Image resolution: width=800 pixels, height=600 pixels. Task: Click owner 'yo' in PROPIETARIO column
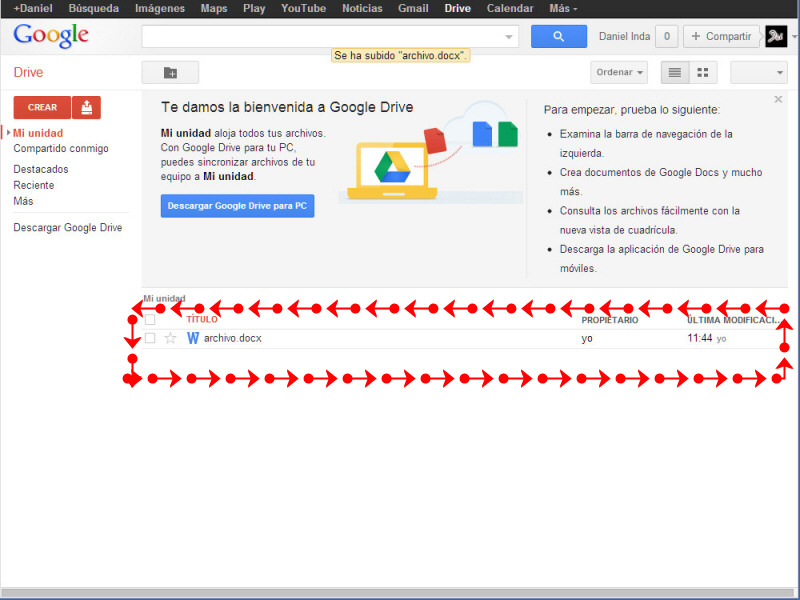(587, 338)
